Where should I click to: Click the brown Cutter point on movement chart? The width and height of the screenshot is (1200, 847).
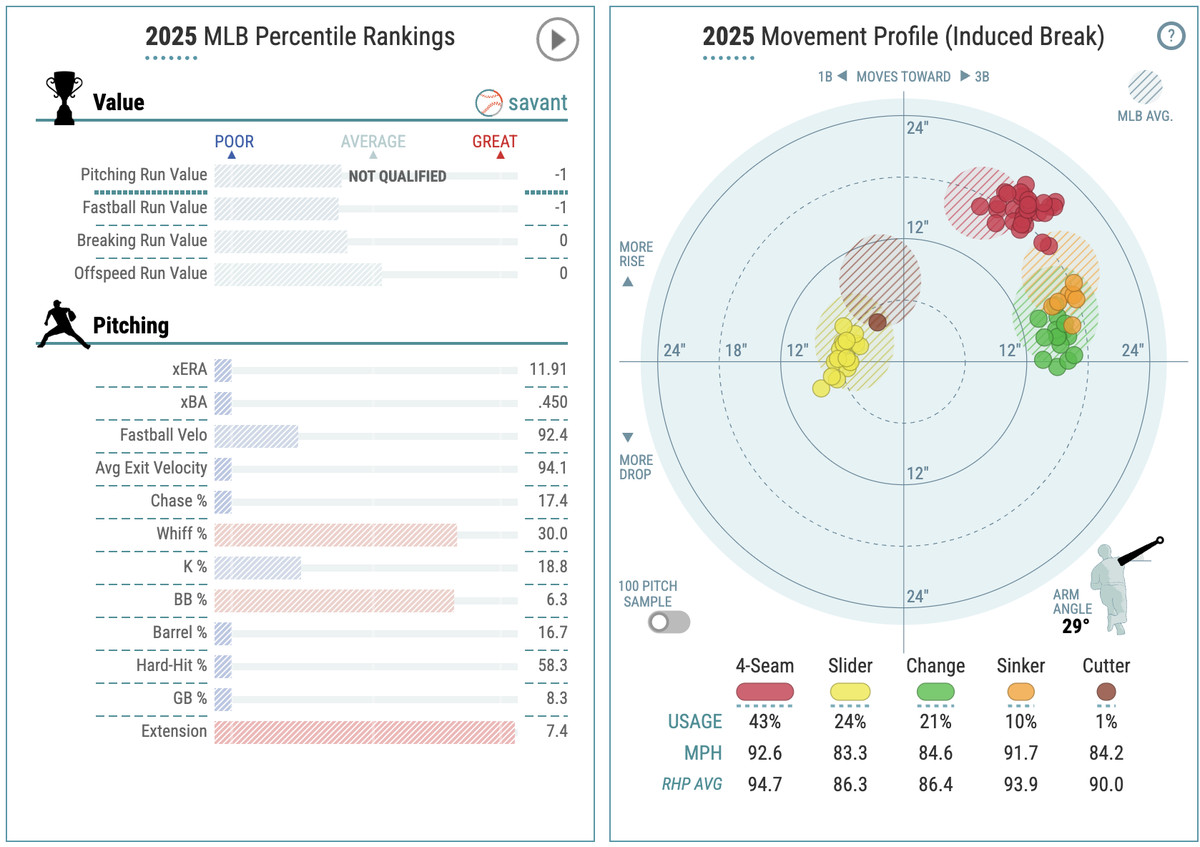point(877,322)
